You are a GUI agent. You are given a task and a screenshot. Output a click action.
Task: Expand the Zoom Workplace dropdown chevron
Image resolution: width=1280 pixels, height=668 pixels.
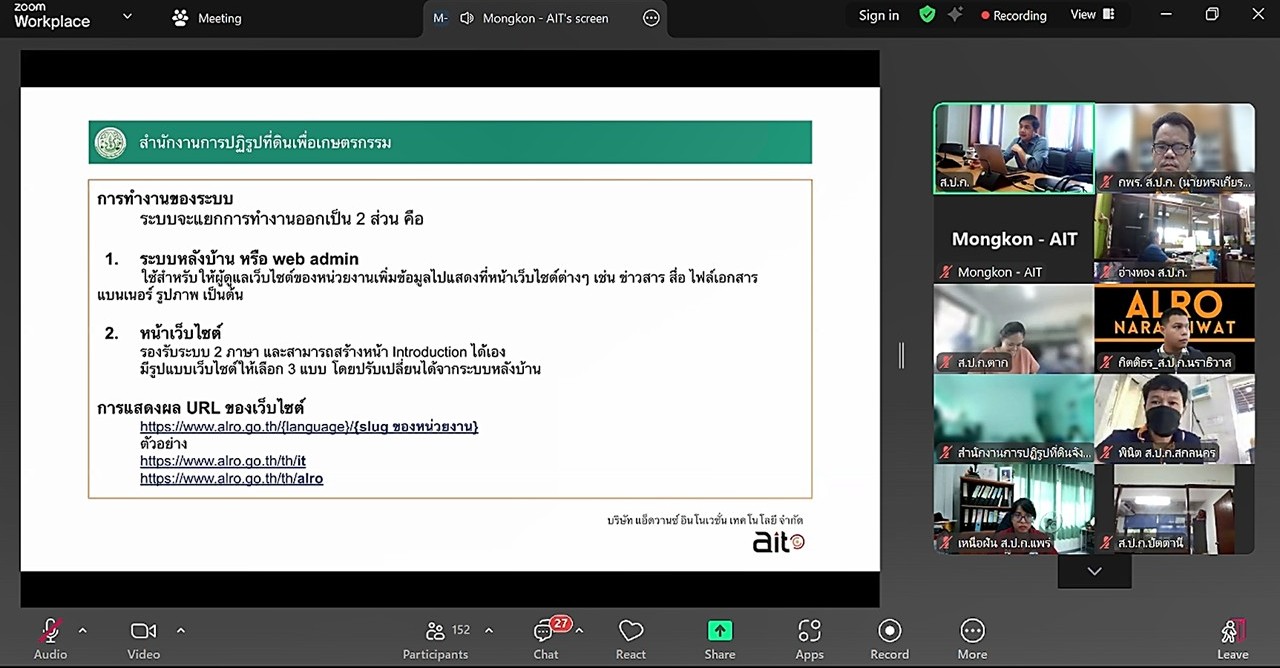point(127,17)
